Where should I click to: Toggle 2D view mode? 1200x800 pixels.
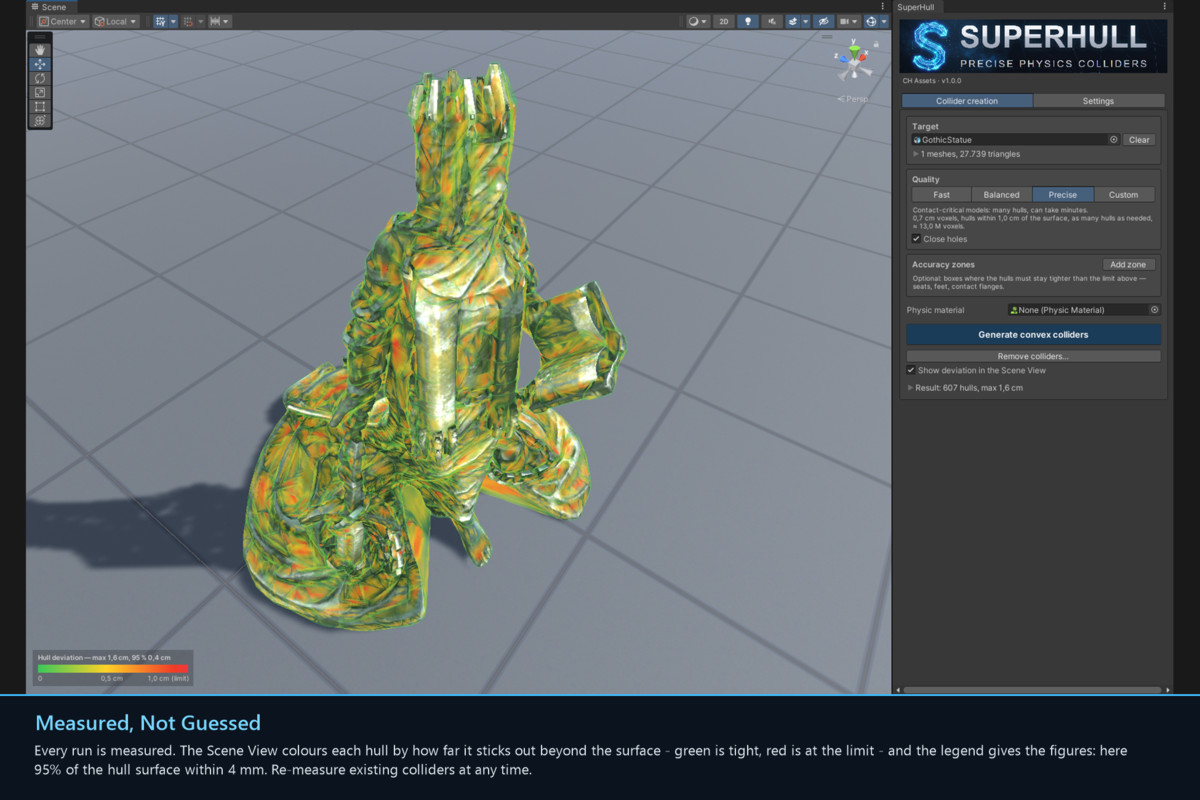(x=724, y=21)
